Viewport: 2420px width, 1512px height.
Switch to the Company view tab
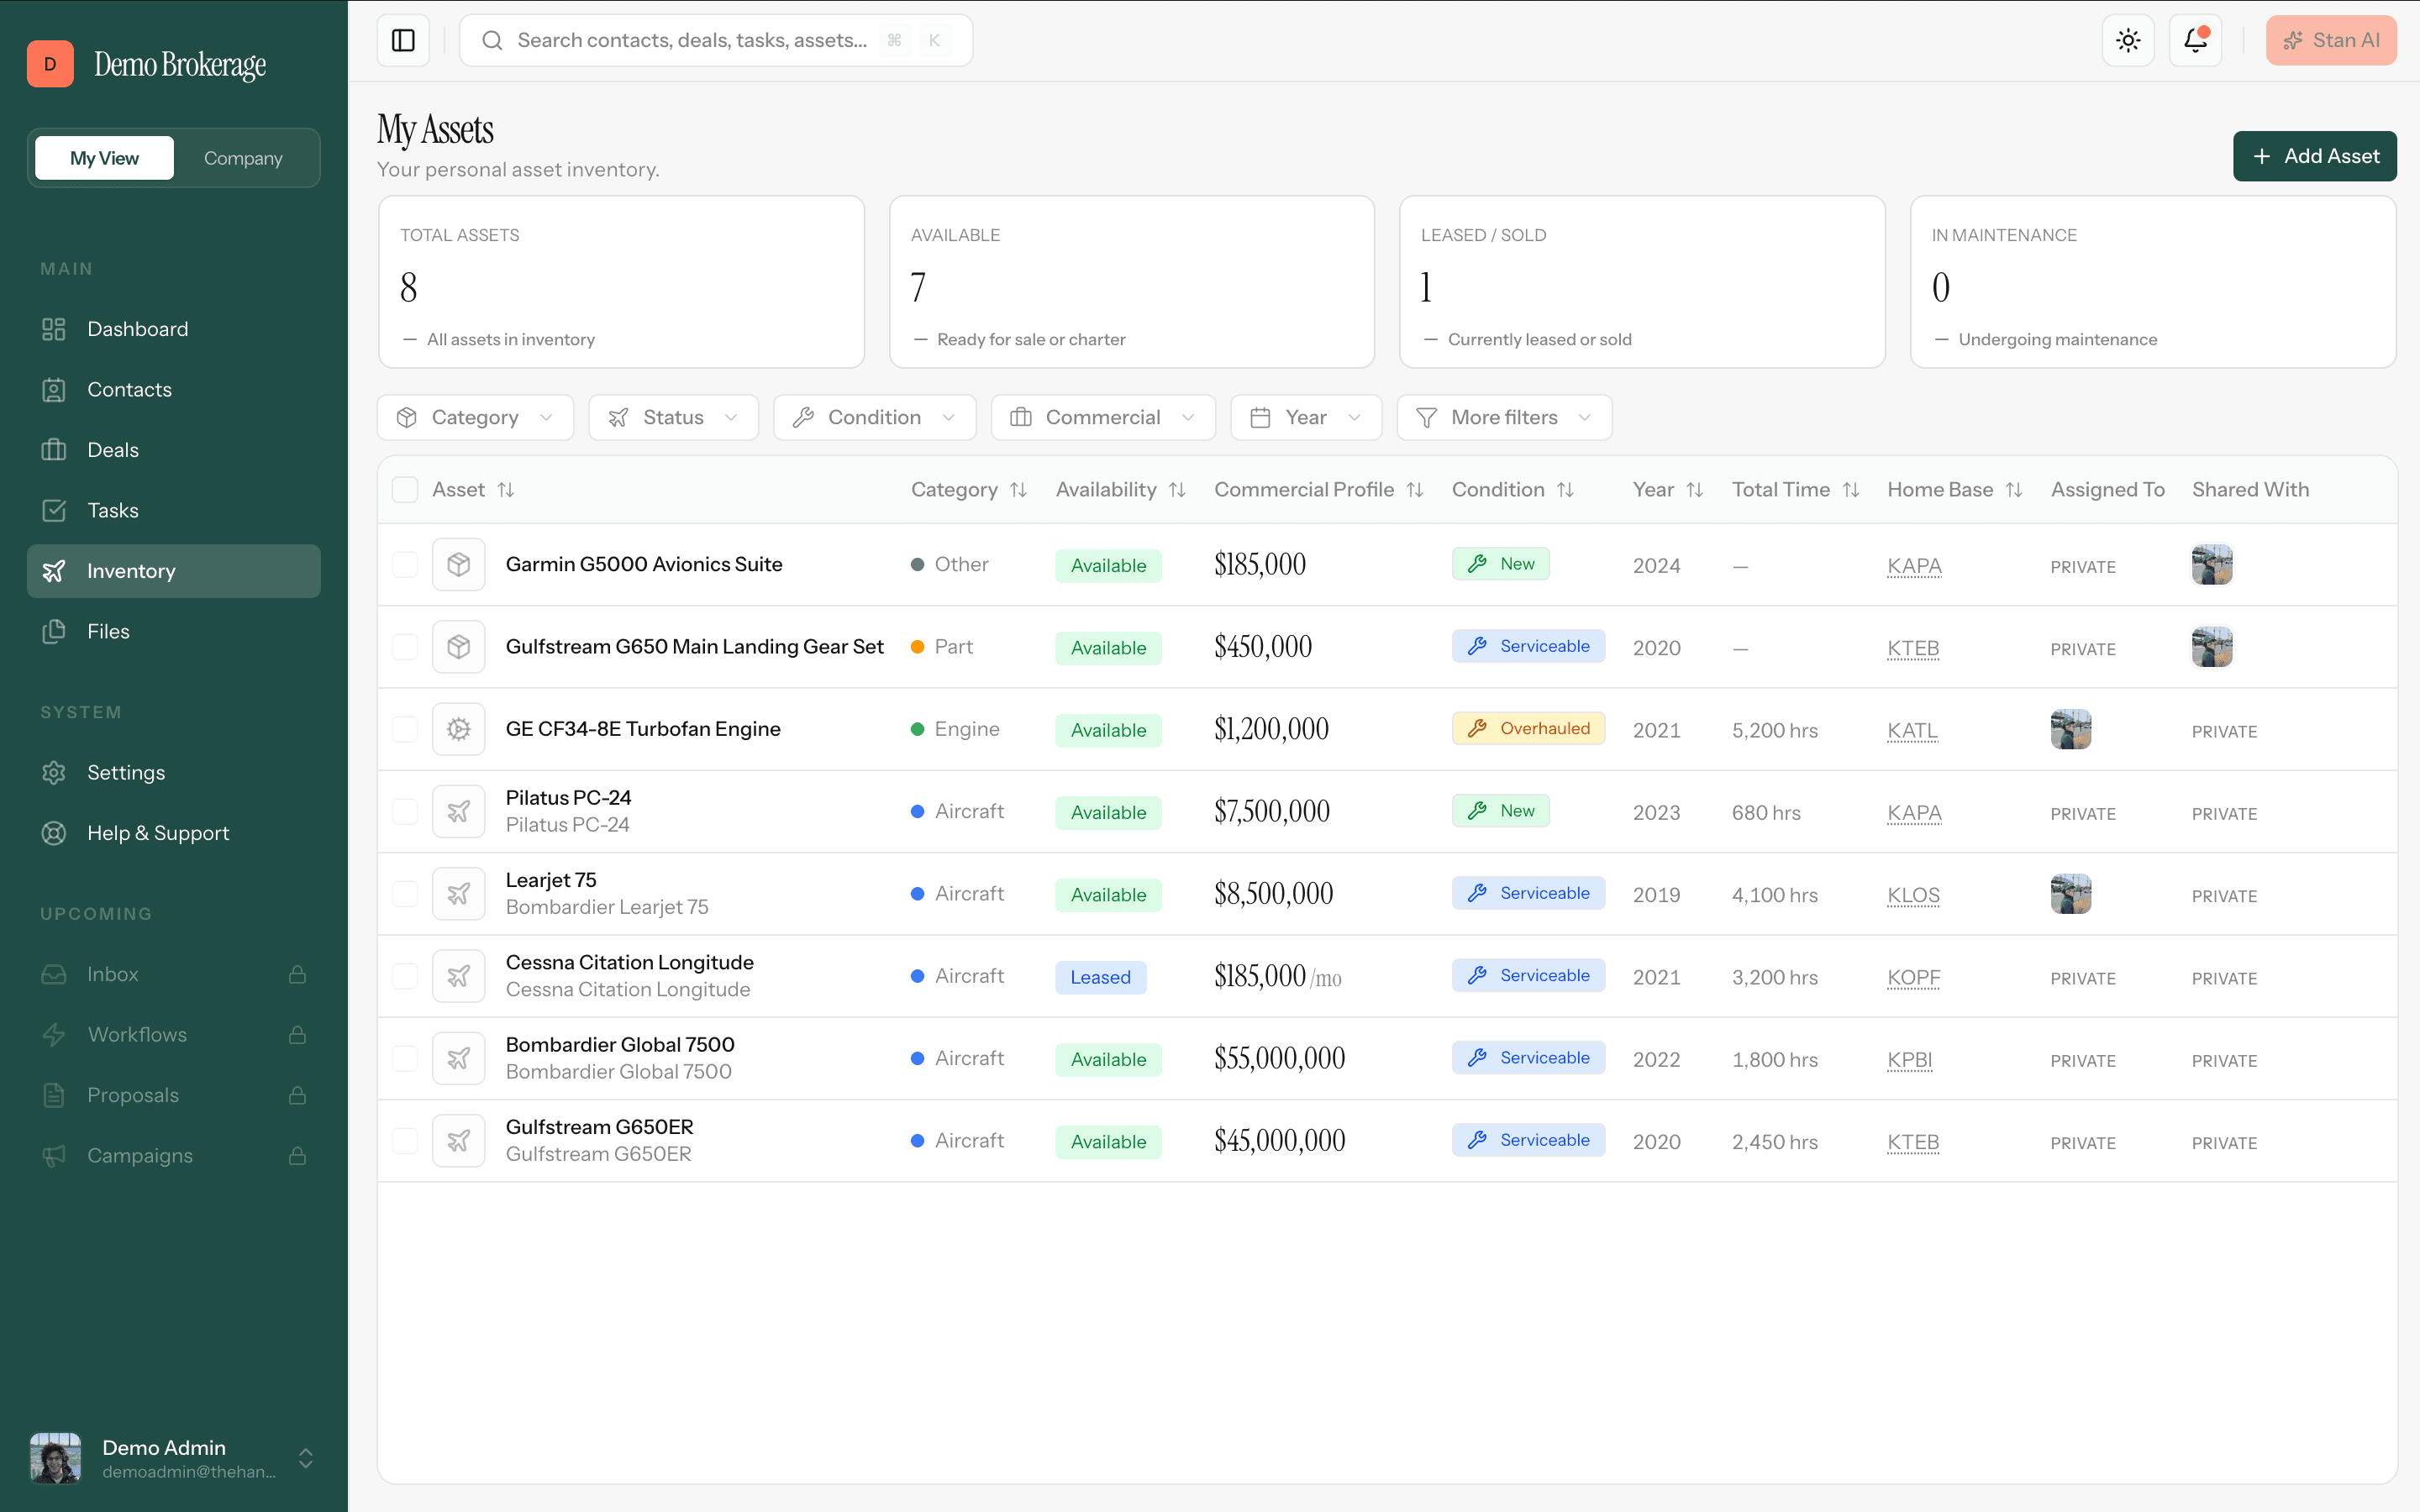click(243, 158)
